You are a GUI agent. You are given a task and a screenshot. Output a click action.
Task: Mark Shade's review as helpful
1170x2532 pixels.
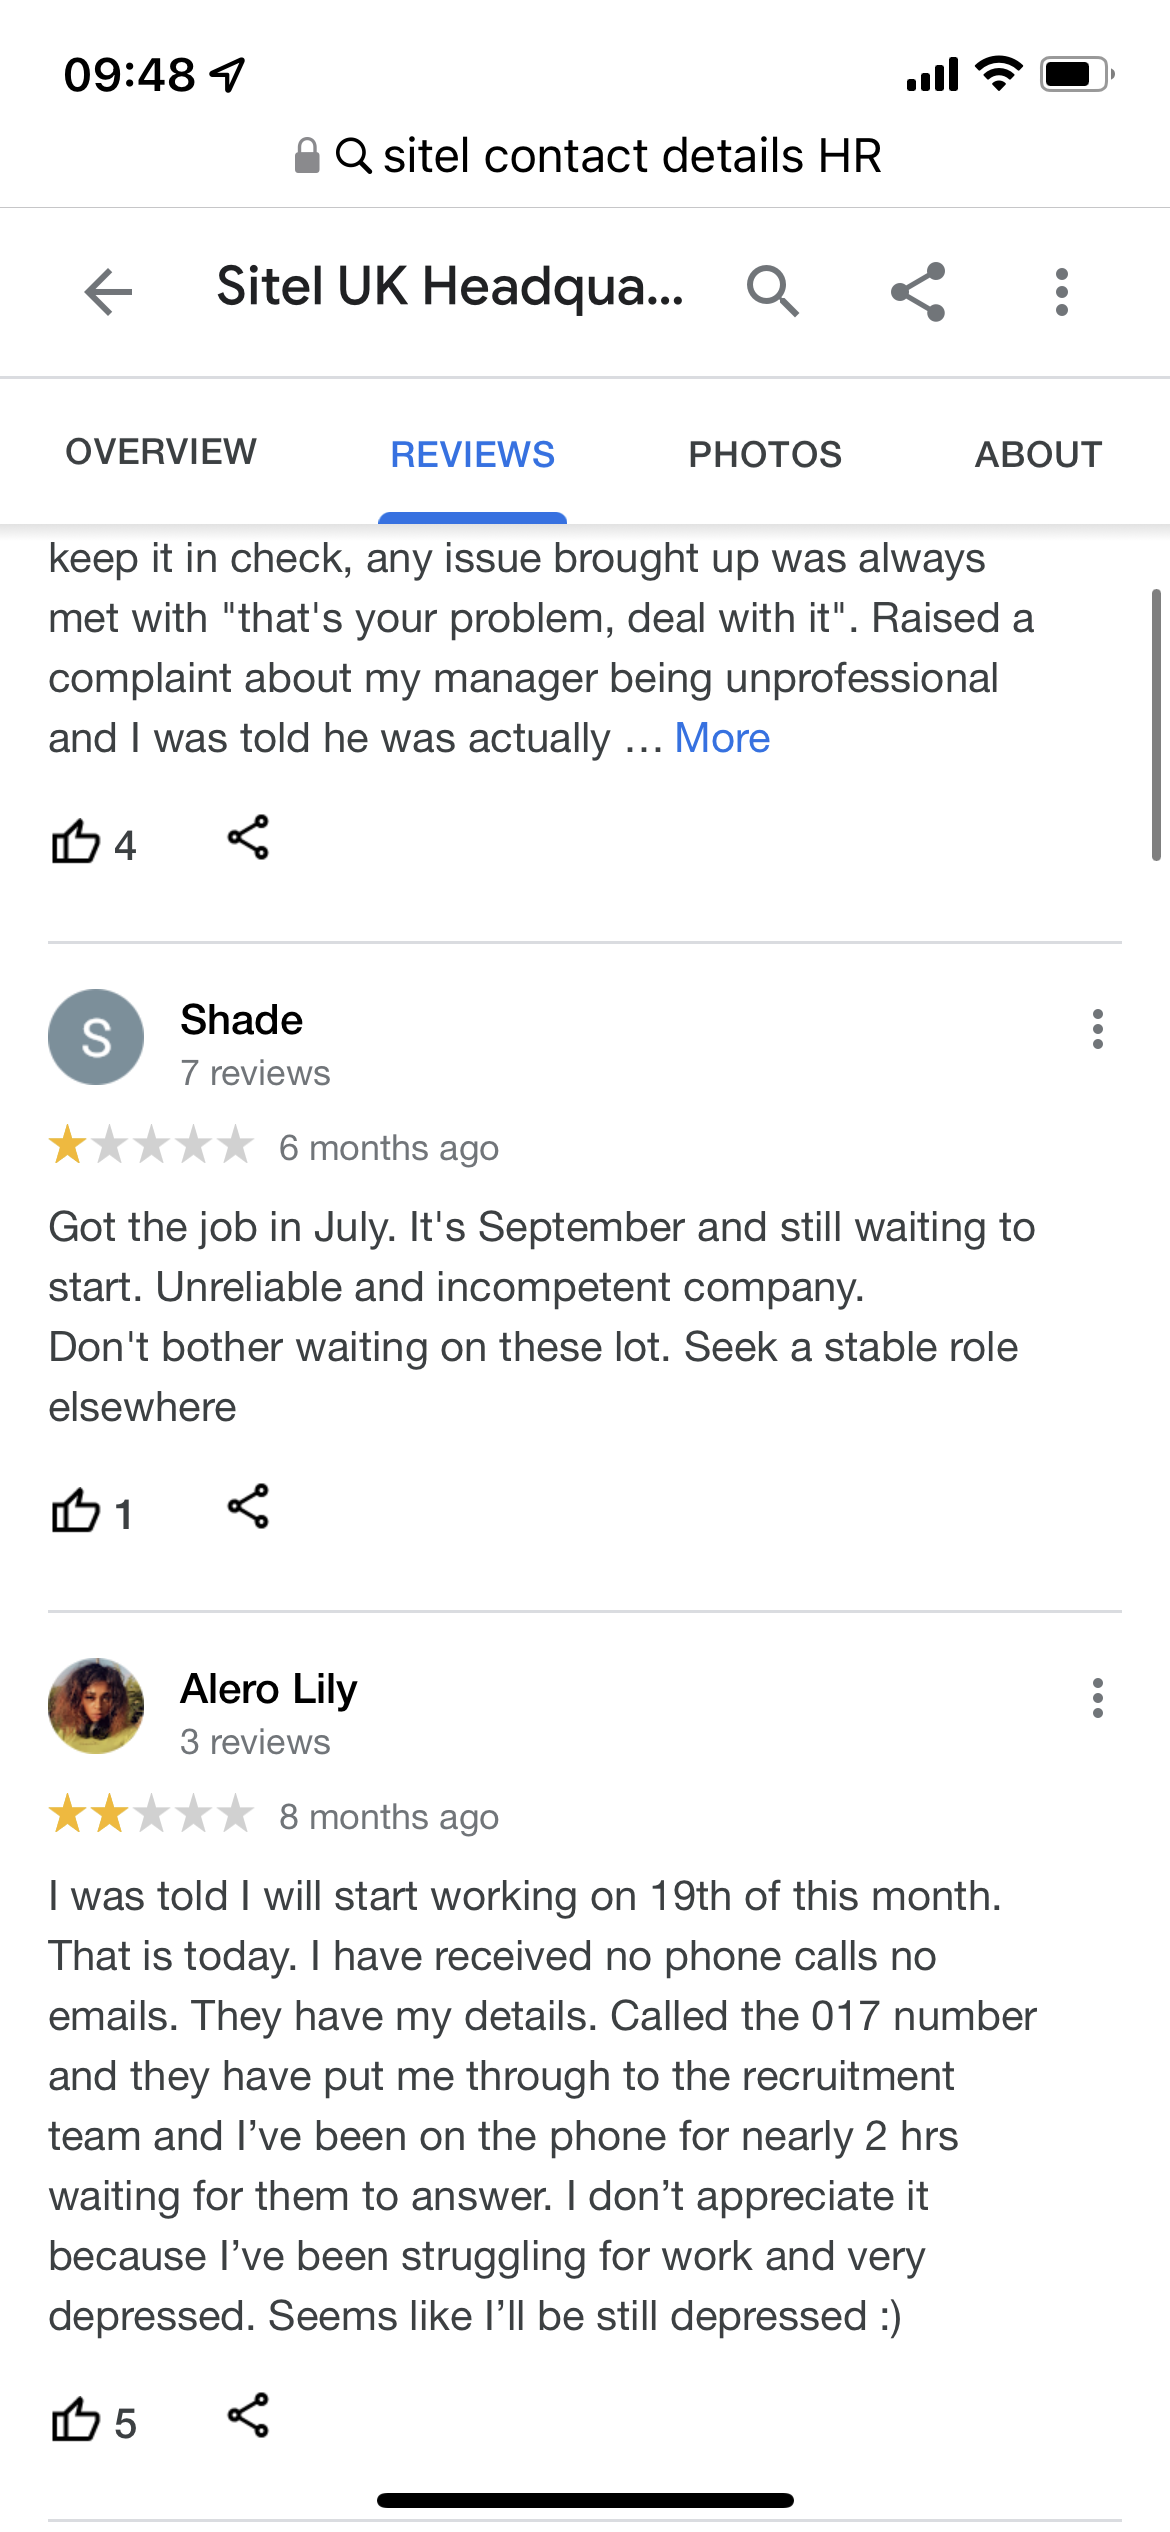point(76,1511)
